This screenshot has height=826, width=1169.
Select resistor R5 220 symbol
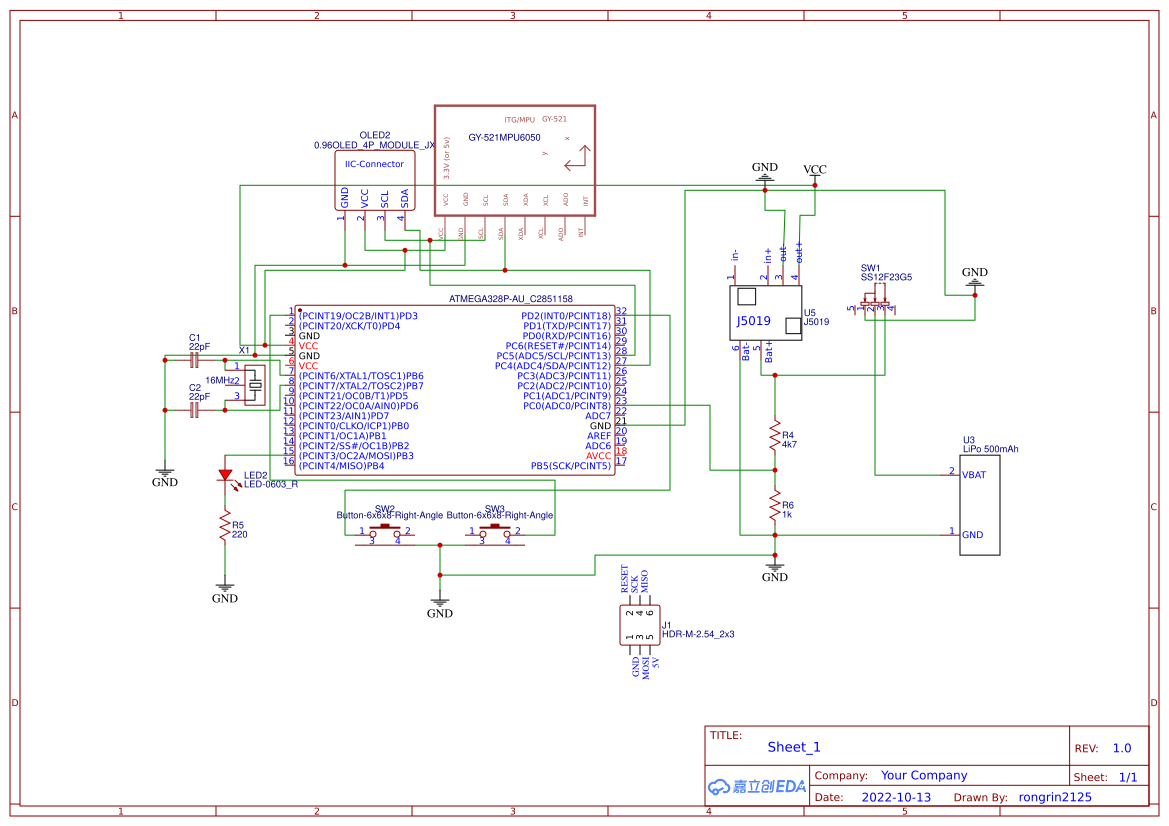pyautogui.click(x=226, y=524)
